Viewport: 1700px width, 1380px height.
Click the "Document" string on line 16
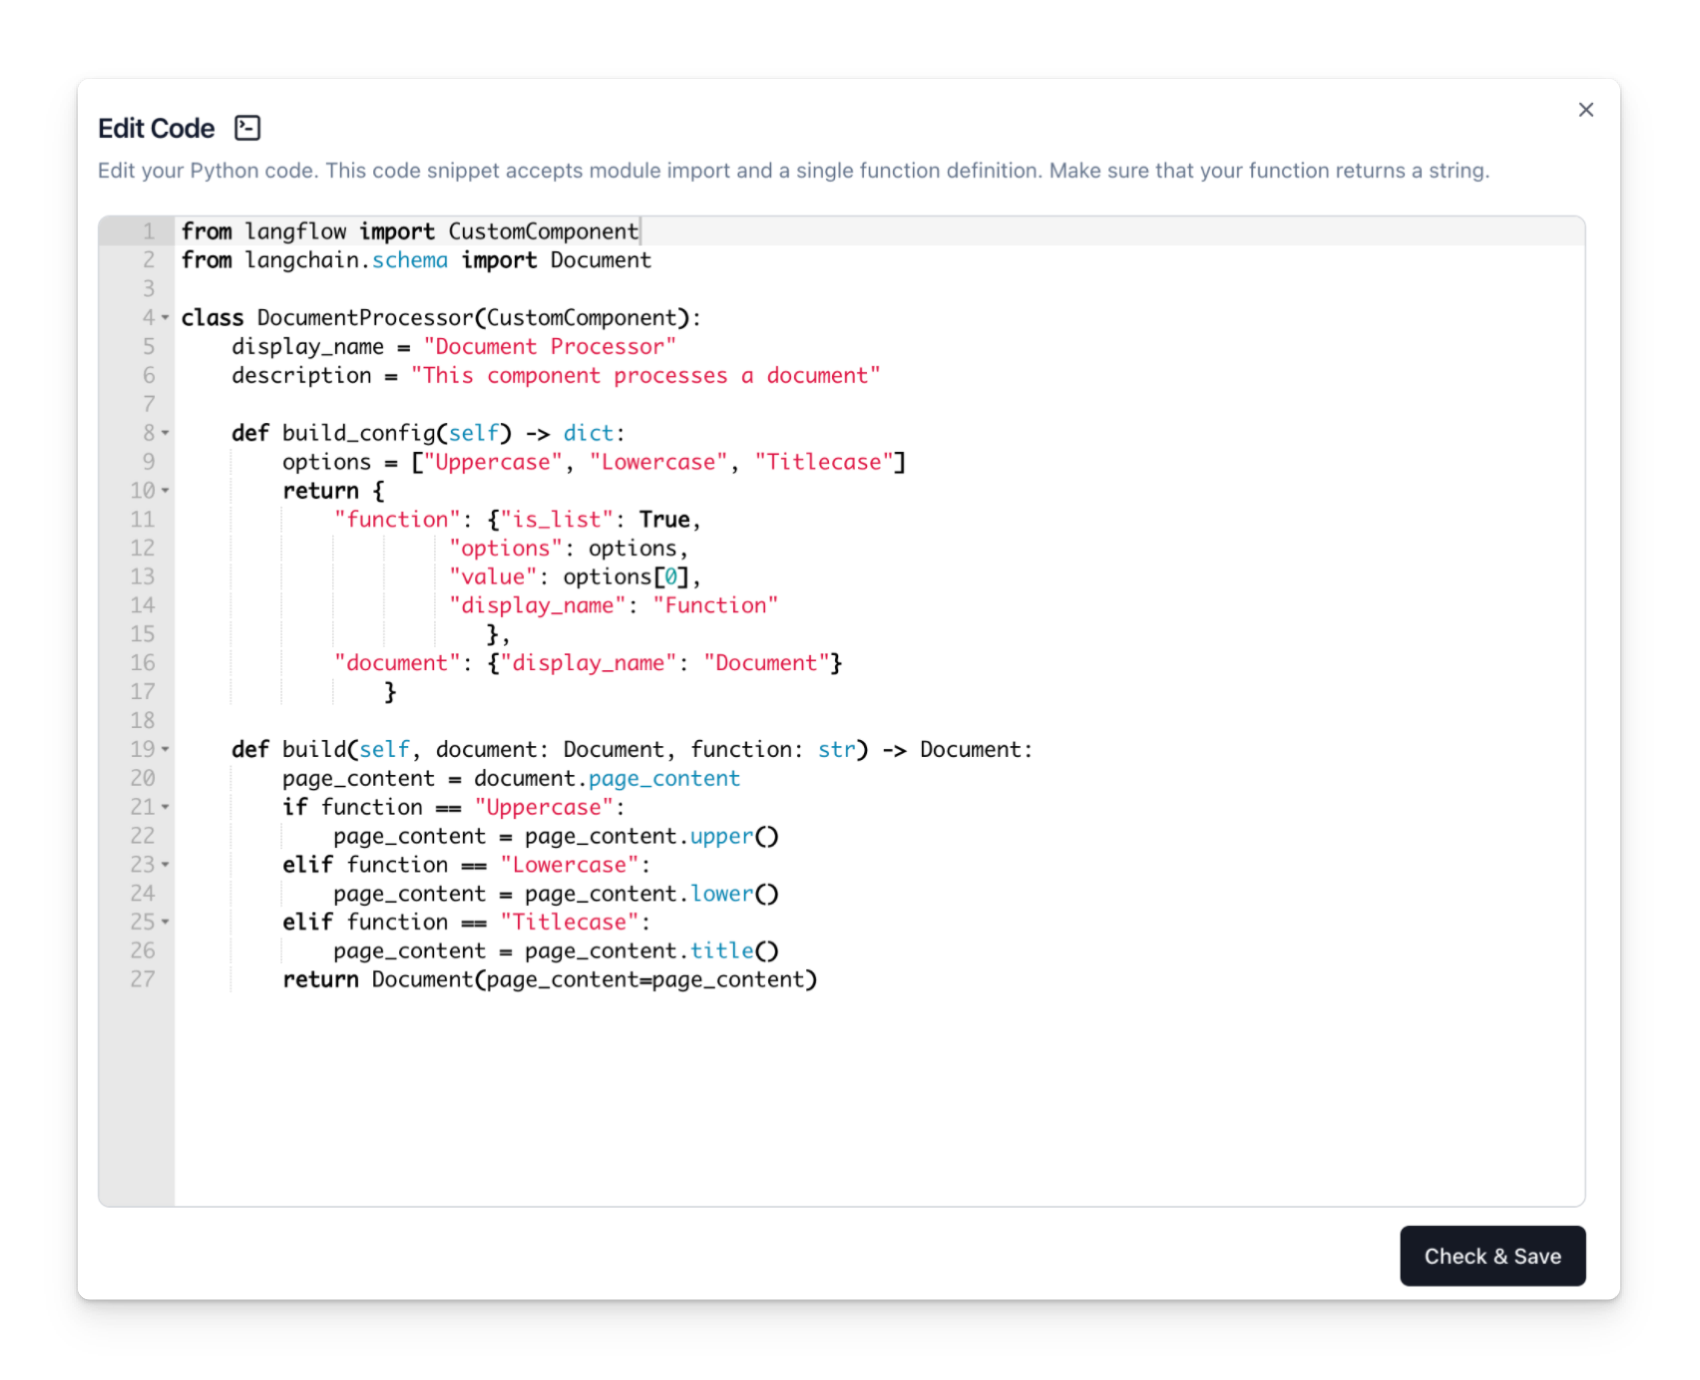pos(767,663)
